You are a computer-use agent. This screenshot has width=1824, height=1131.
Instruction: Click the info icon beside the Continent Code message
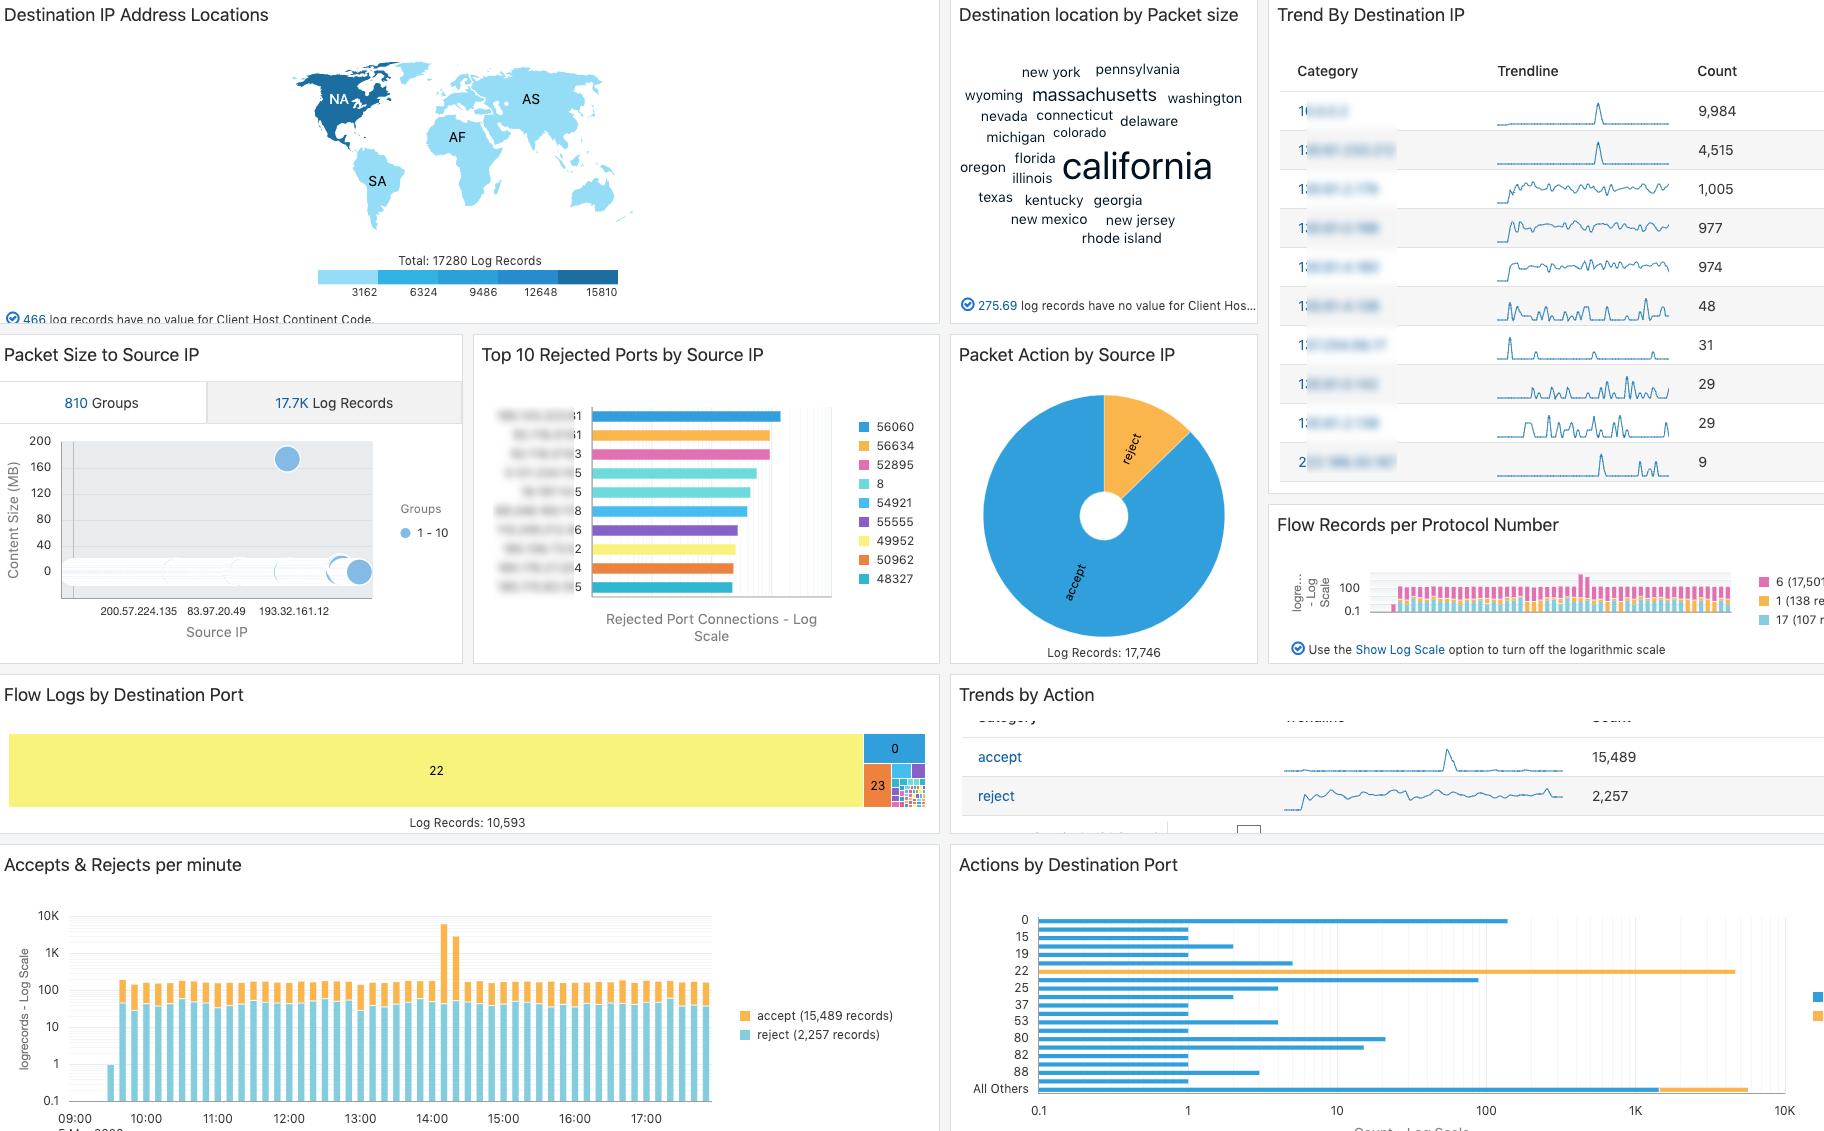pyautogui.click(x=15, y=319)
